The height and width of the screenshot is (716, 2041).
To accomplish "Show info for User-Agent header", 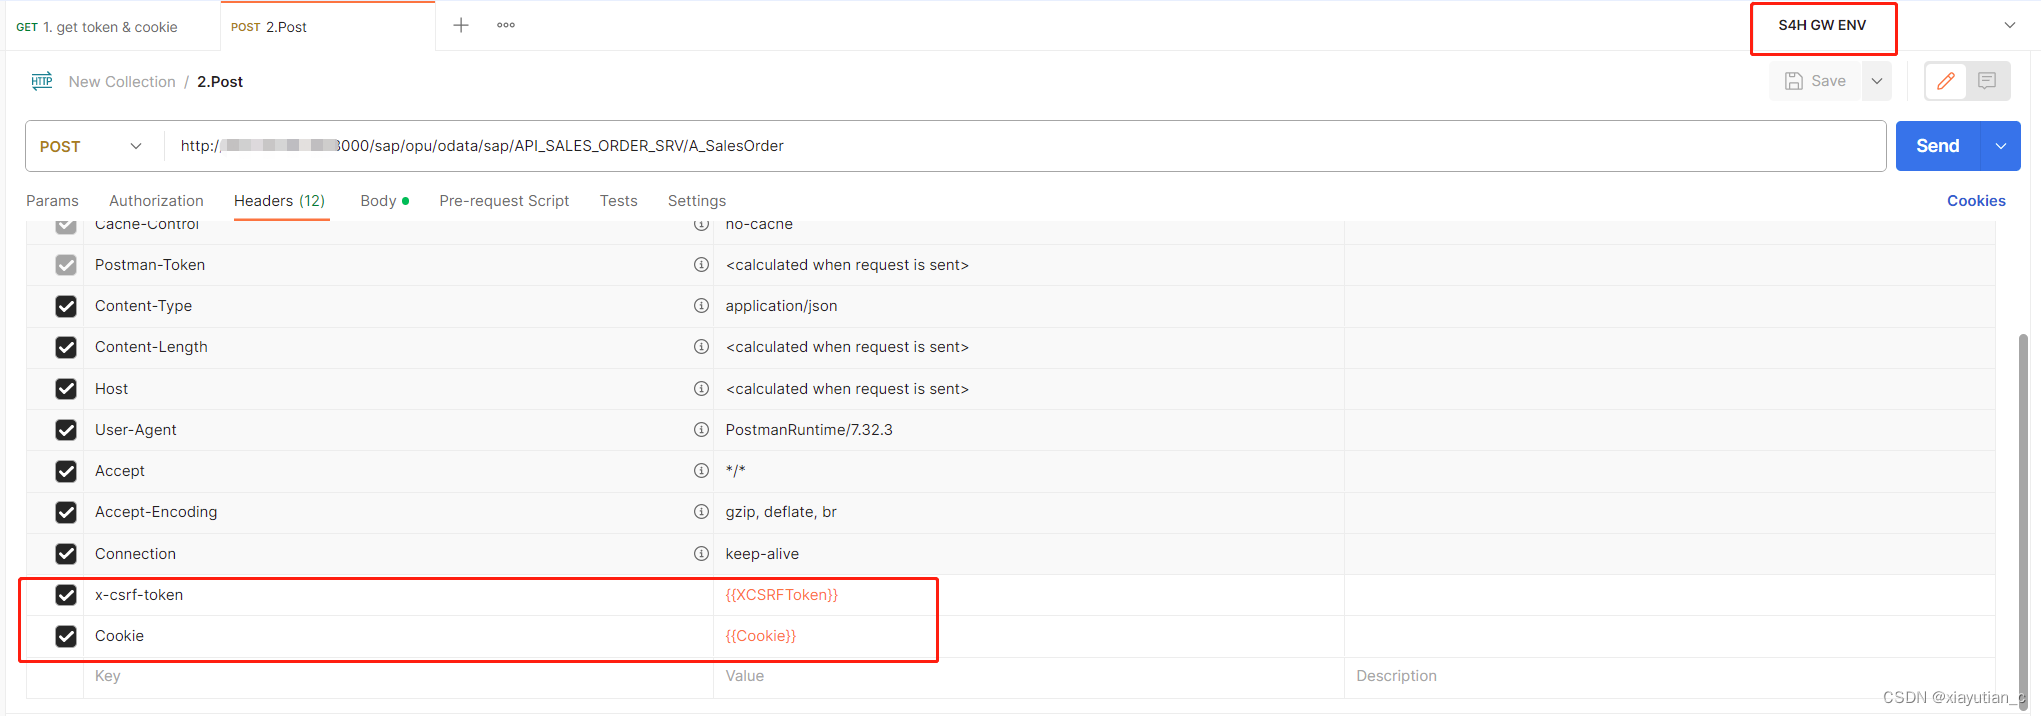I will [x=701, y=430].
